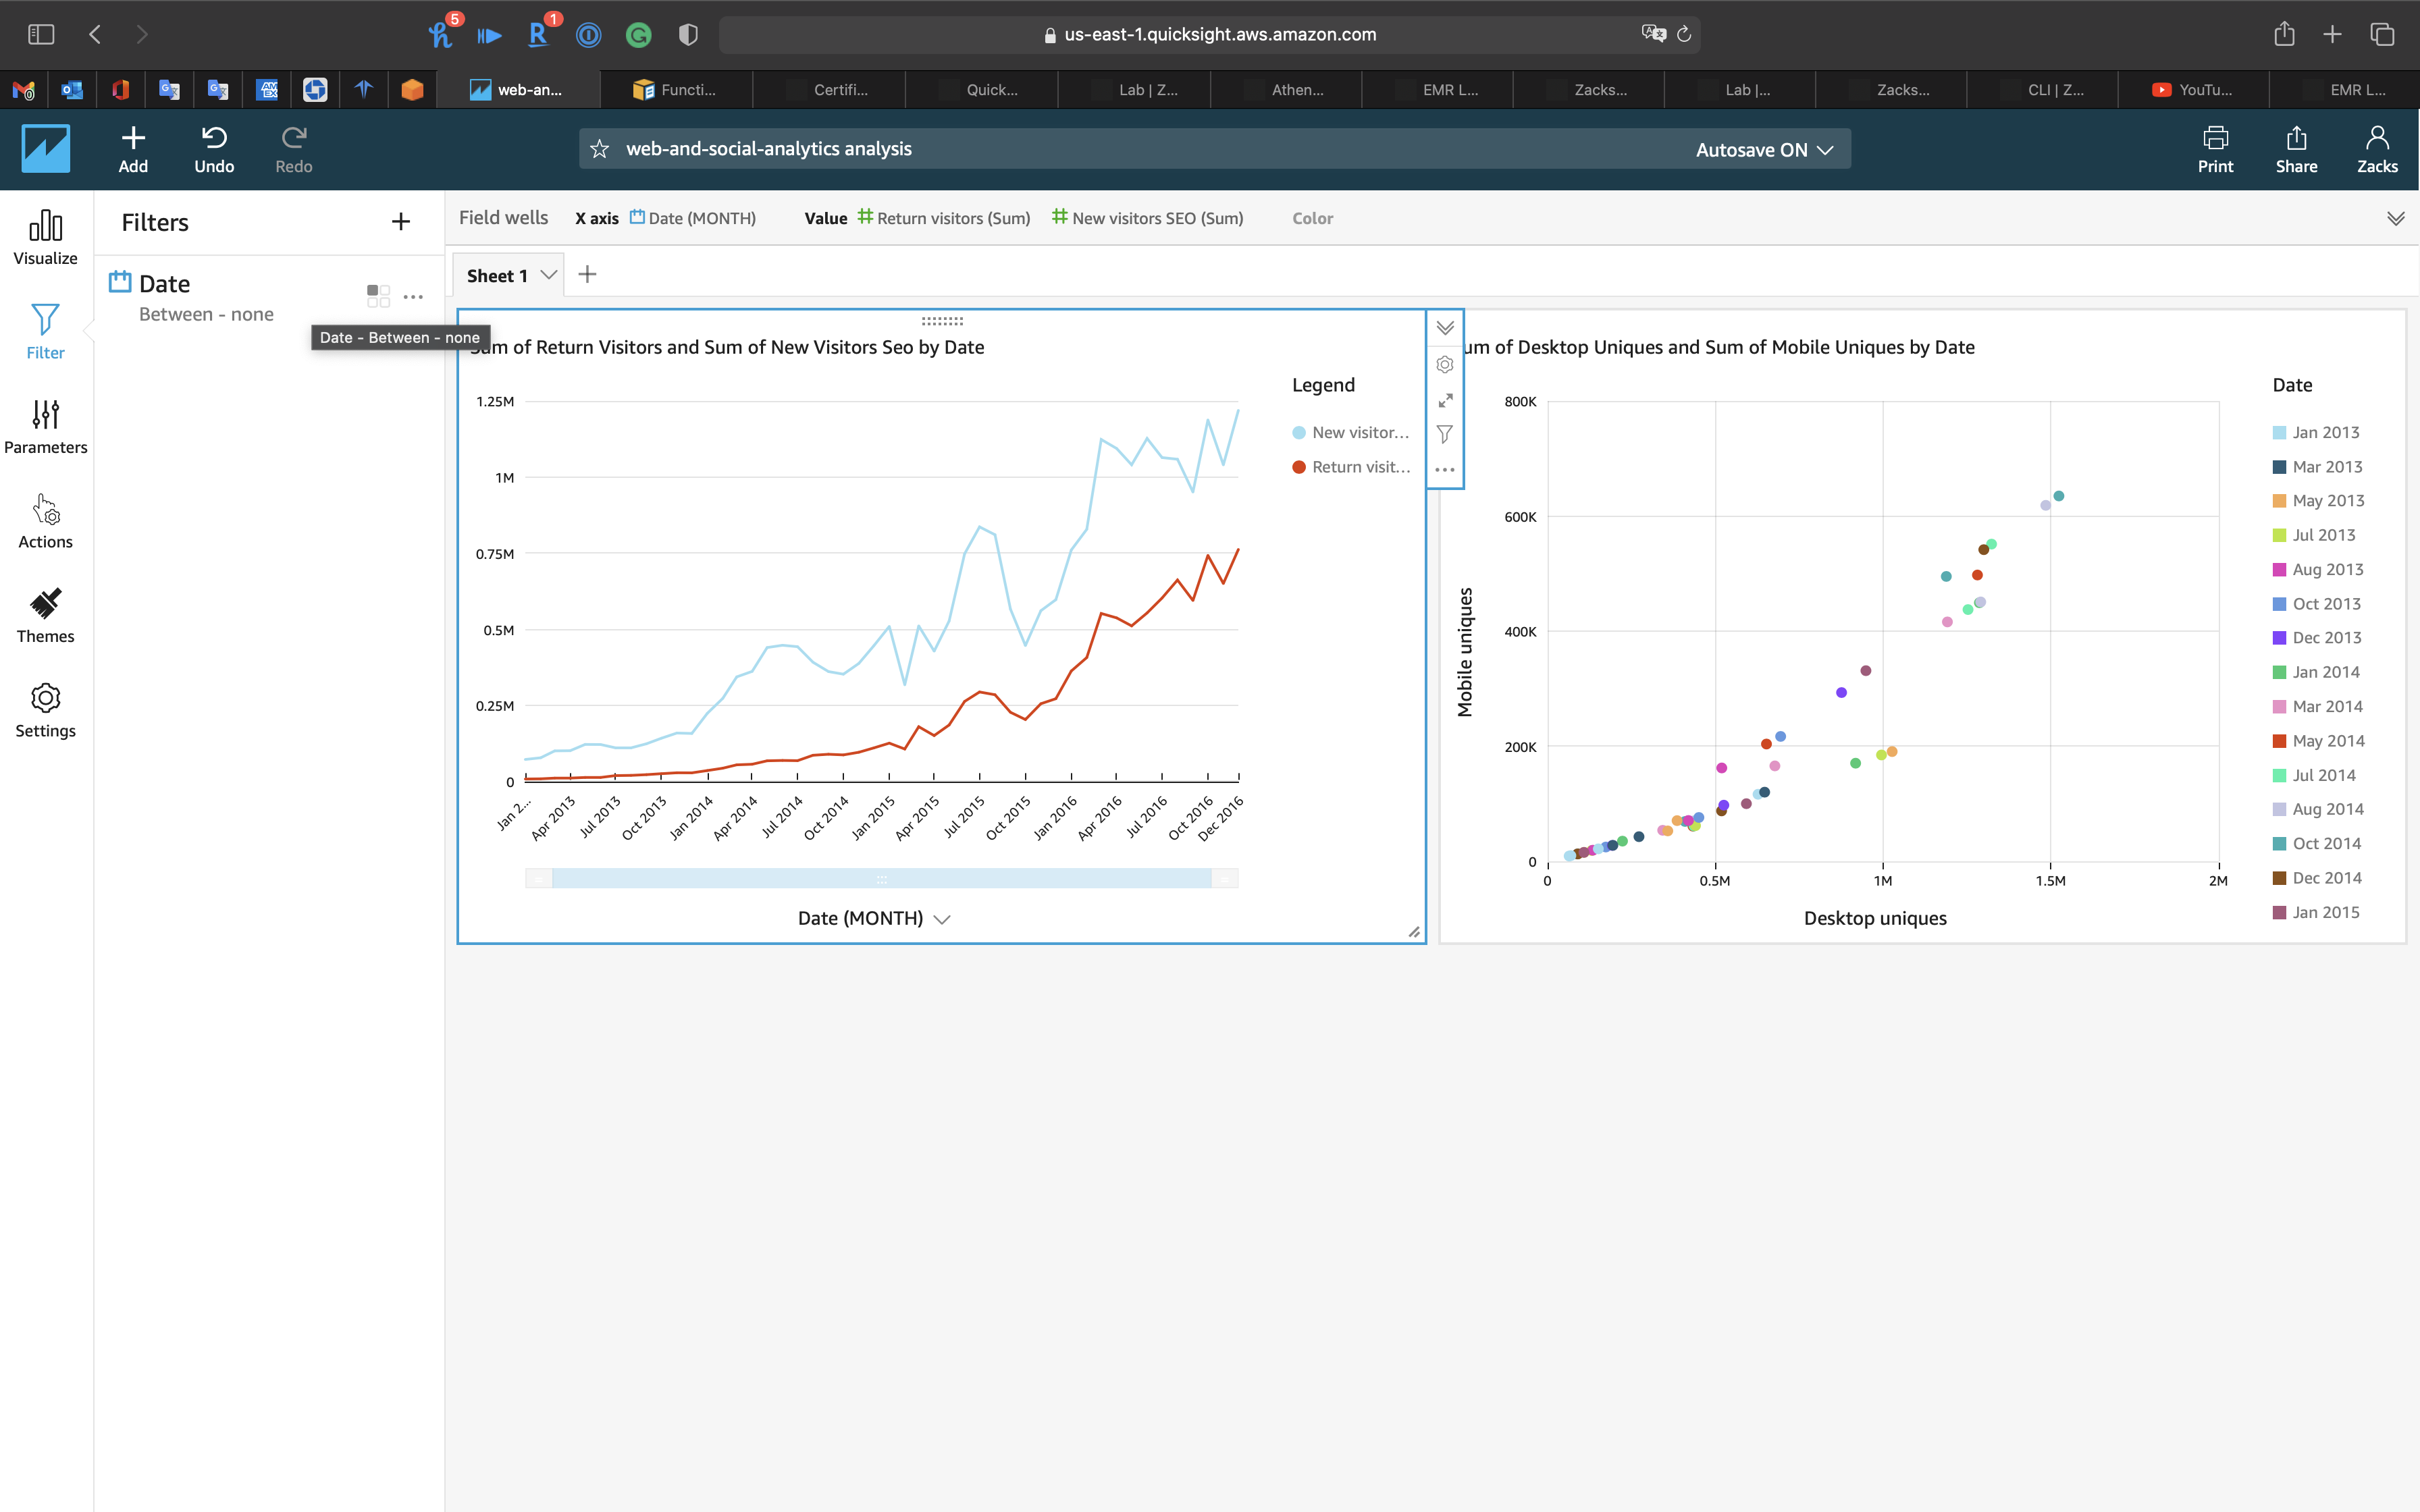2420x1512 pixels.
Task: Open the Actions panel
Action: pyautogui.click(x=45, y=521)
